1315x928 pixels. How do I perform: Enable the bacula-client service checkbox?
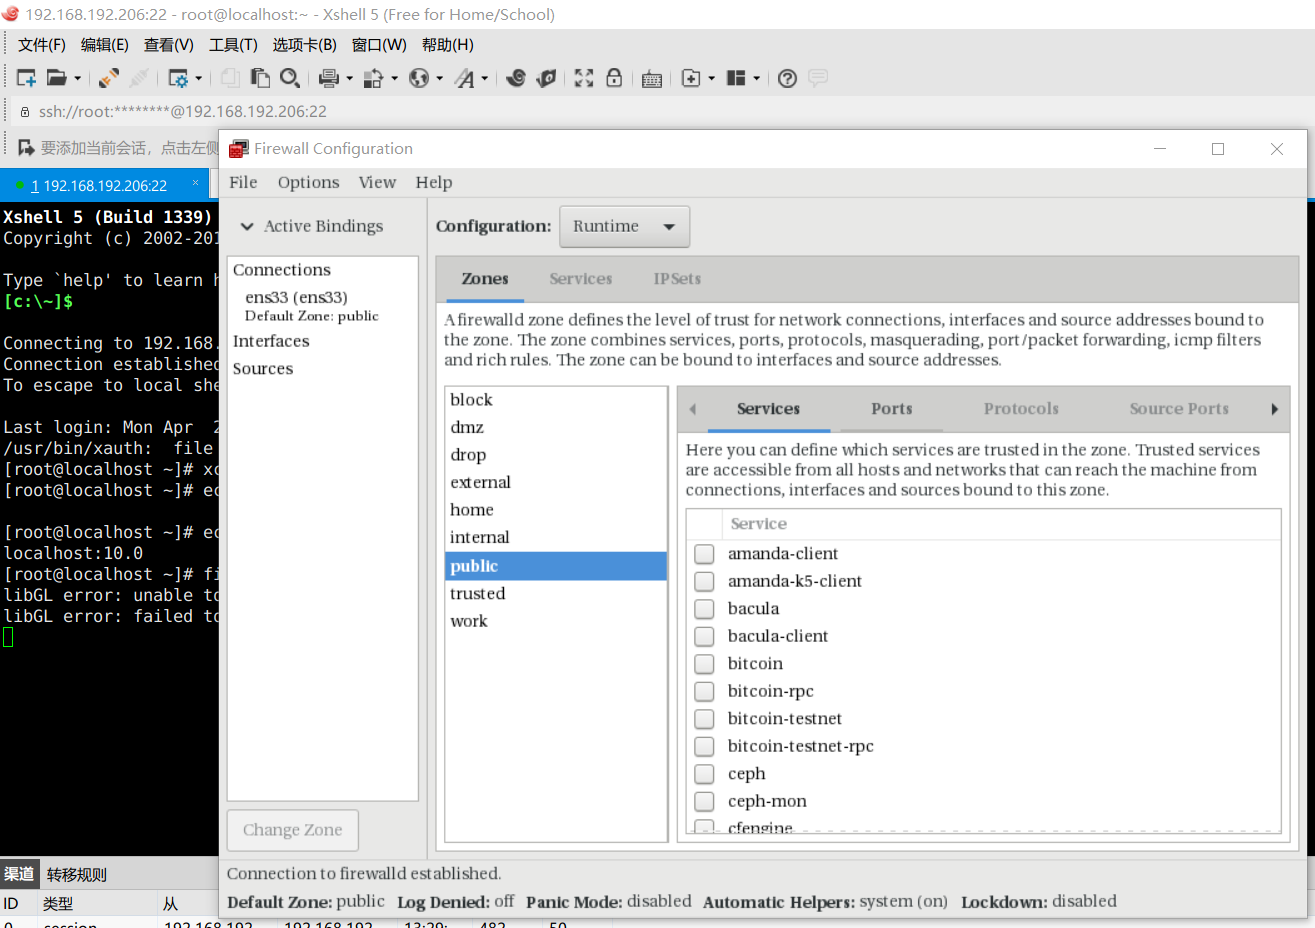pyautogui.click(x=704, y=636)
